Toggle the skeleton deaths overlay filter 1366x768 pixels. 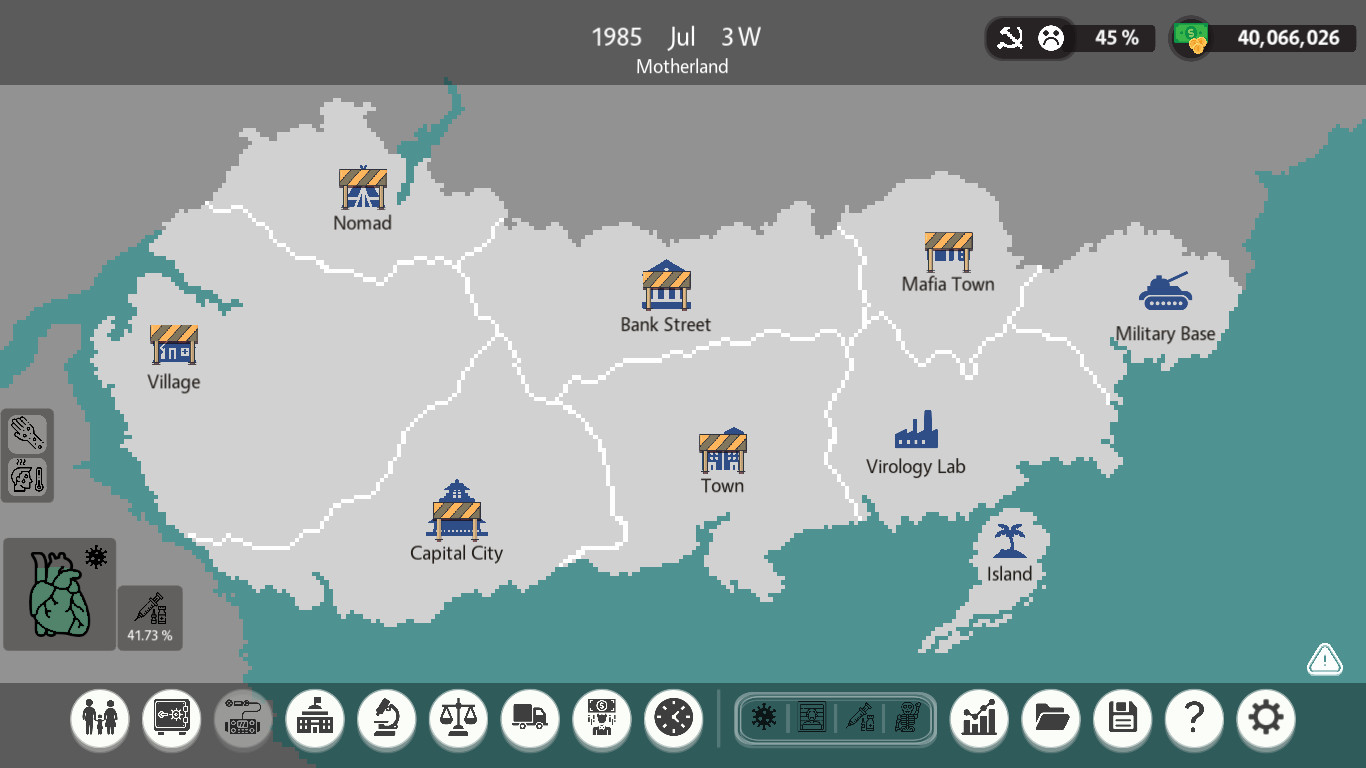(908, 718)
